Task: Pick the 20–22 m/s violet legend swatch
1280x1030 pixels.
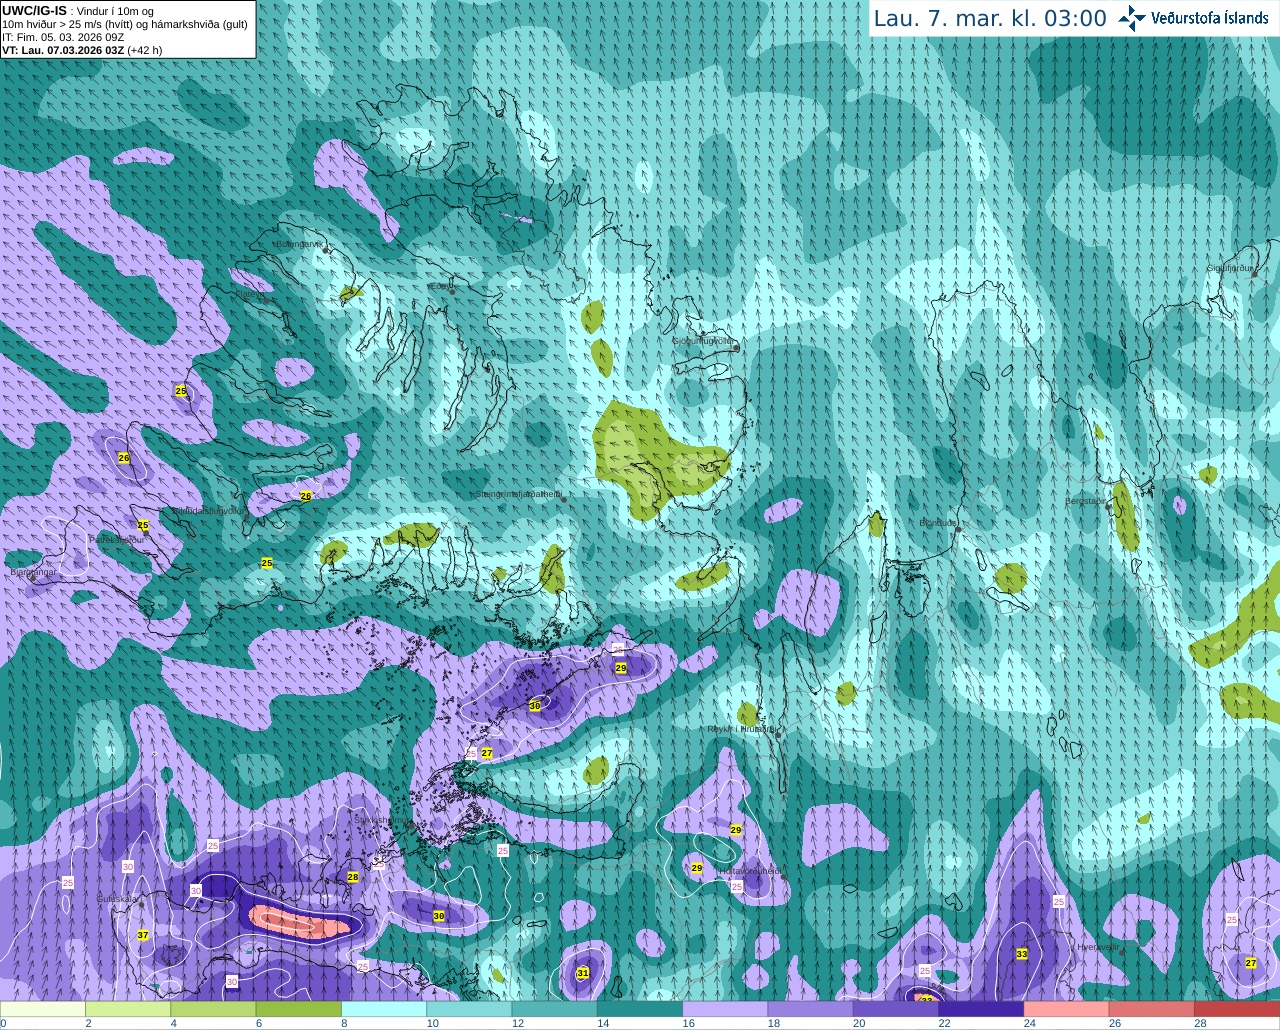Action: click(x=896, y=1009)
